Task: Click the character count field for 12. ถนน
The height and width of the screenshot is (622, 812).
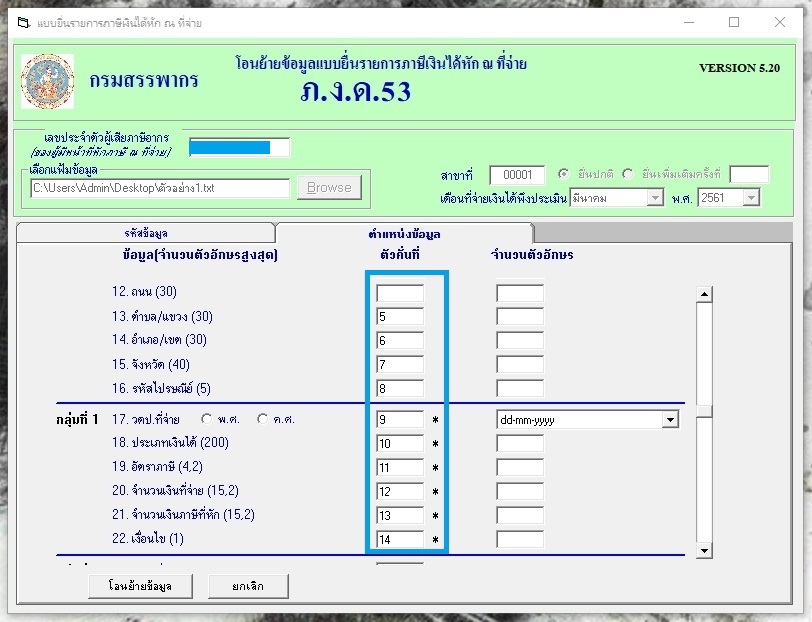Action: click(520, 293)
